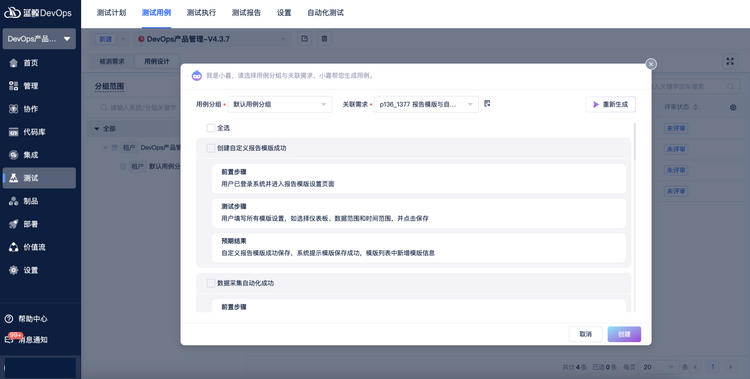Click the 代码库 code repository icon
This screenshot has height=379, width=750.
click(x=13, y=132)
